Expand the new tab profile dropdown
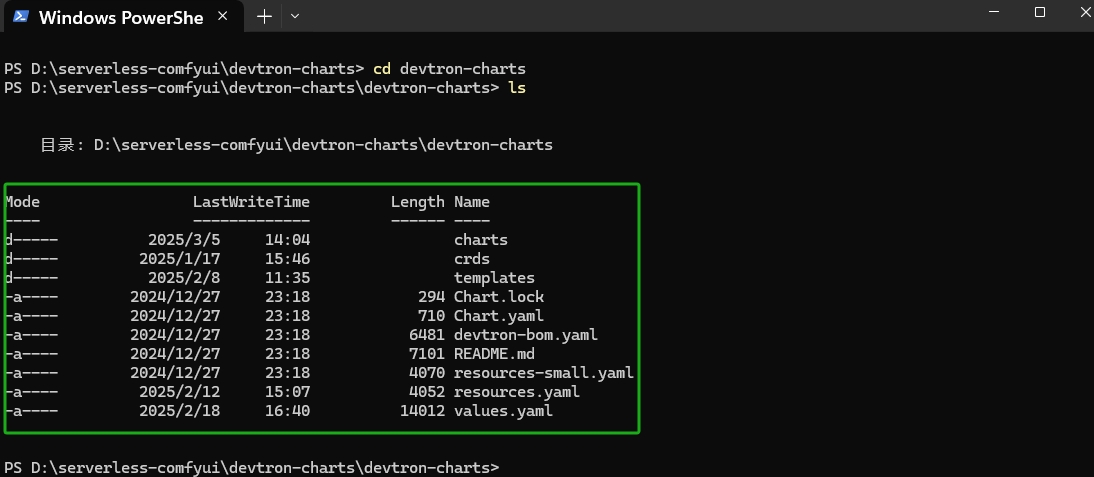 click(294, 17)
